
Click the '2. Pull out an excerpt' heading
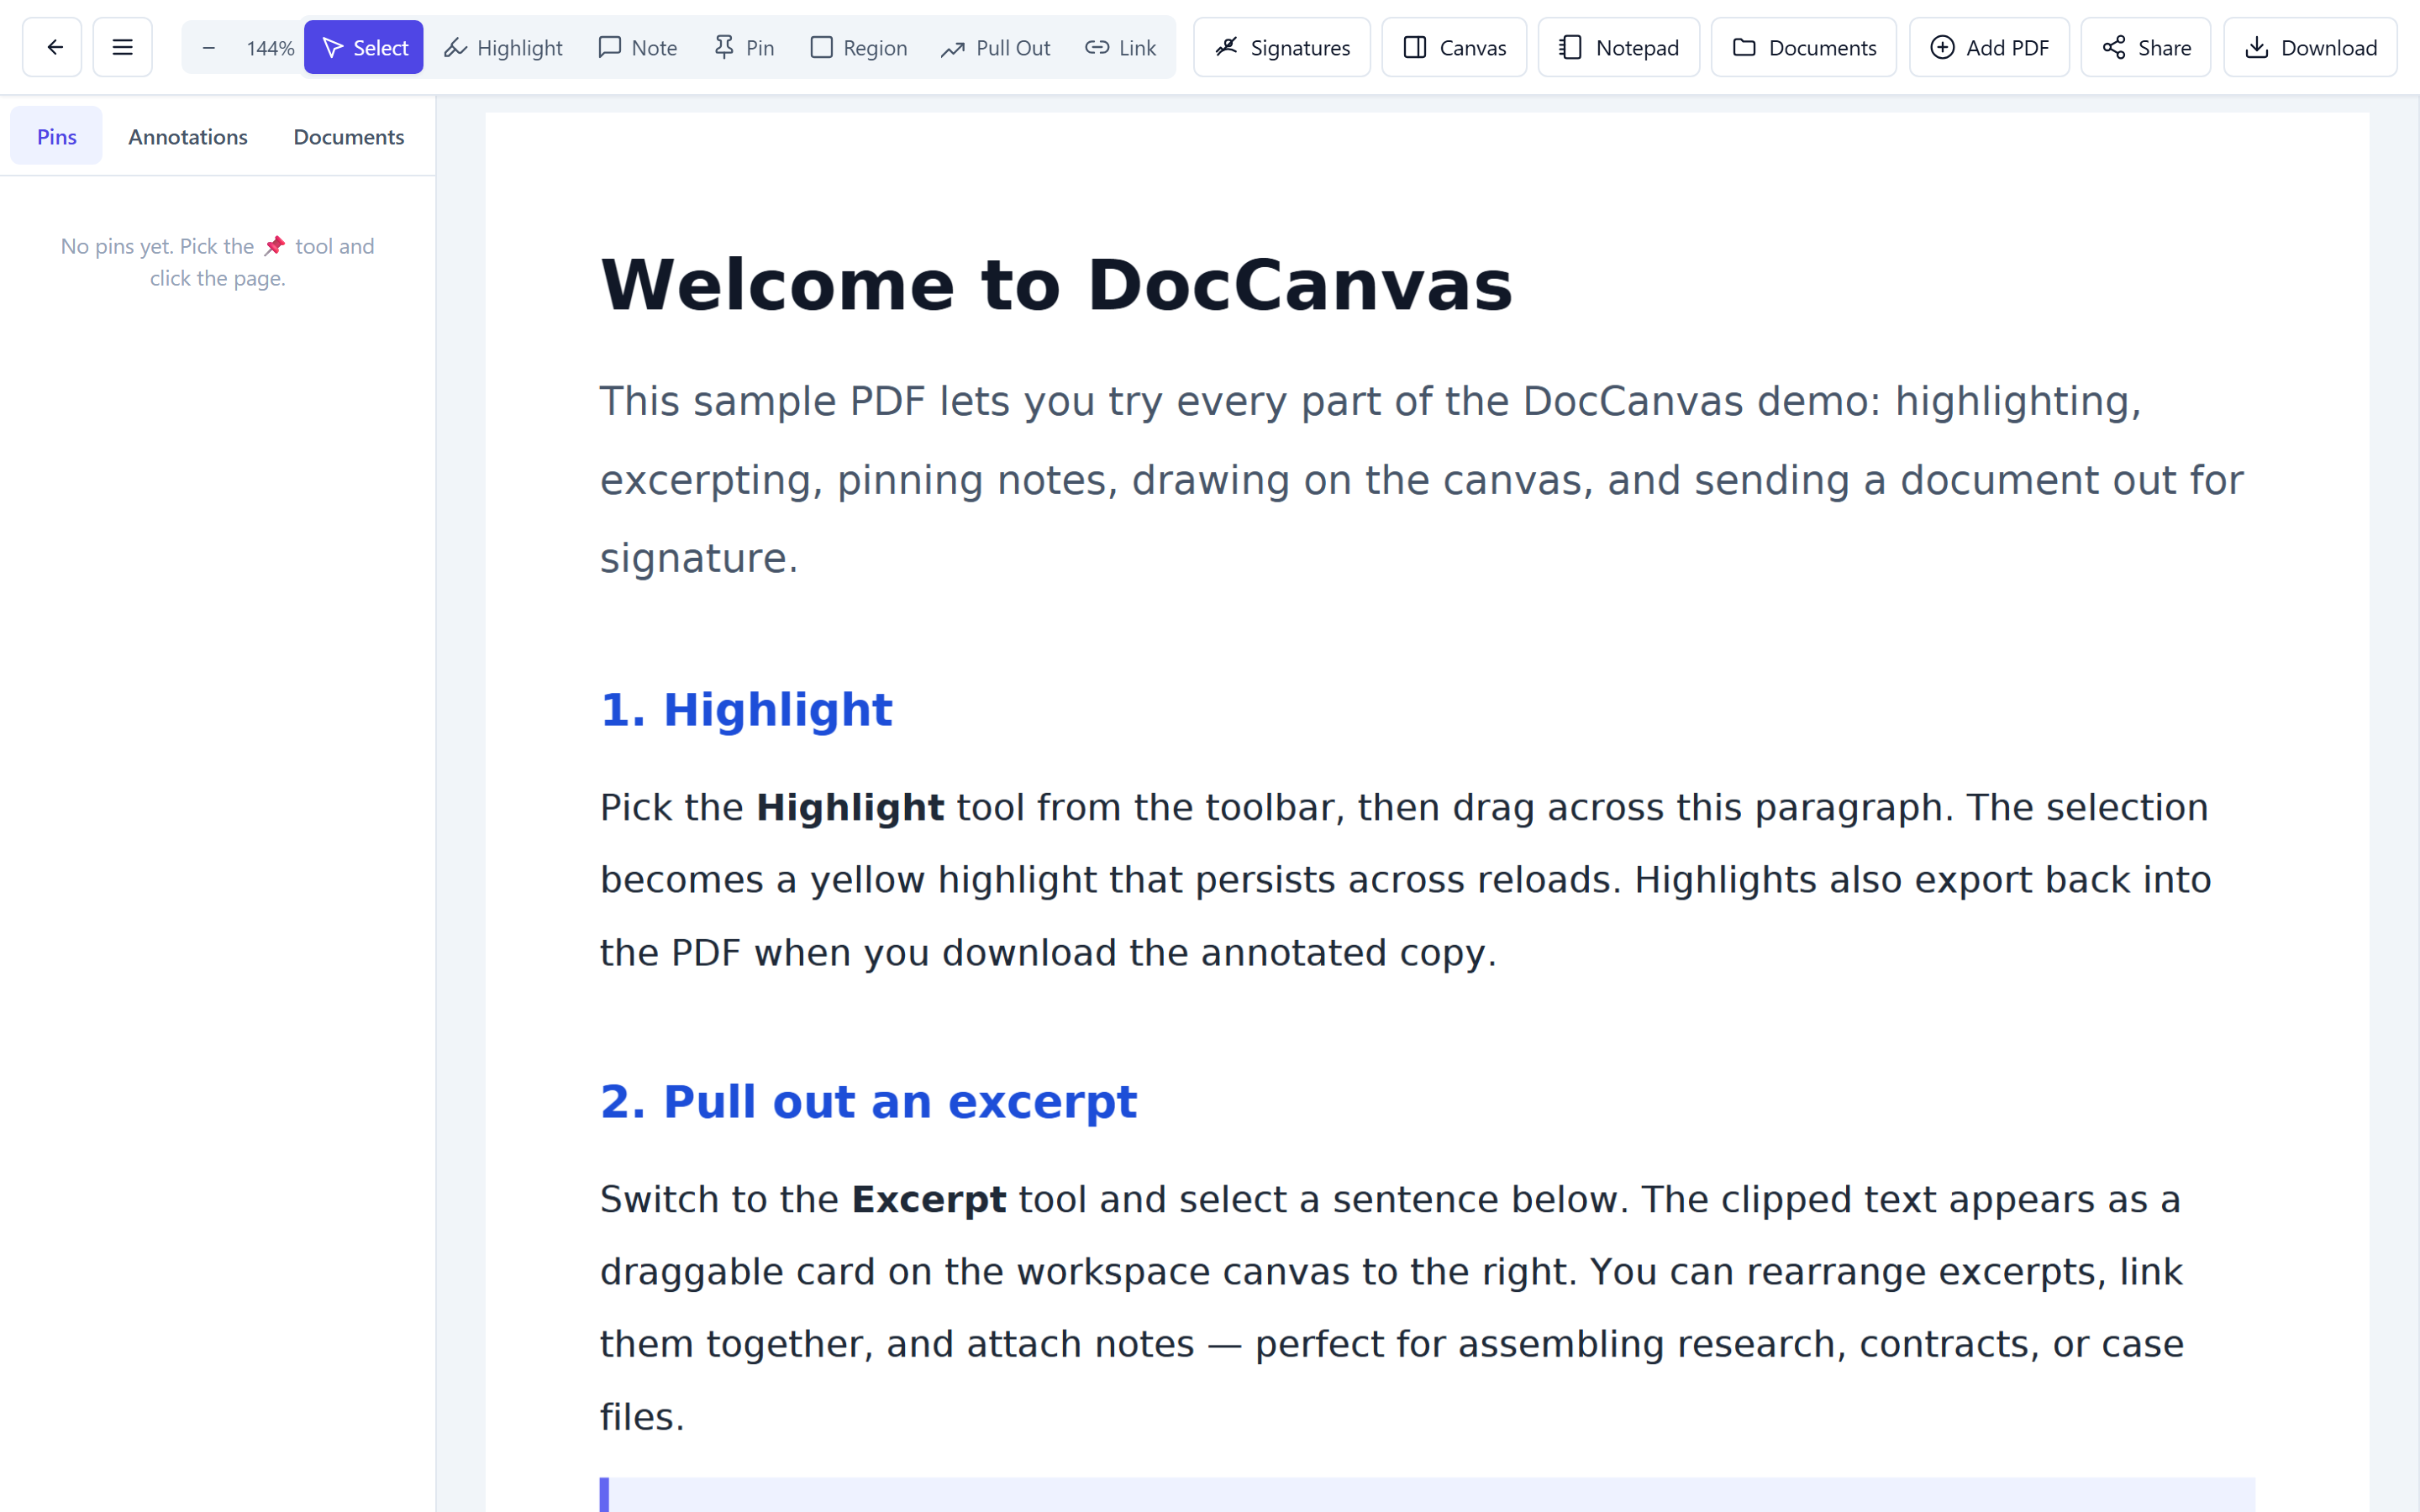click(x=868, y=1102)
